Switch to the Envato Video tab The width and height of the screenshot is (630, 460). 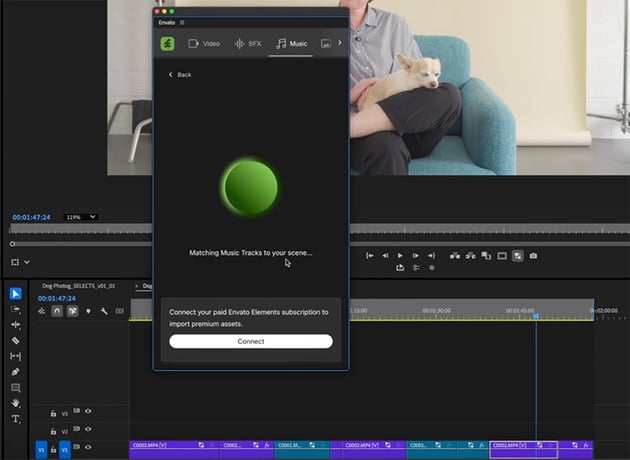pyautogui.click(x=204, y=43)
